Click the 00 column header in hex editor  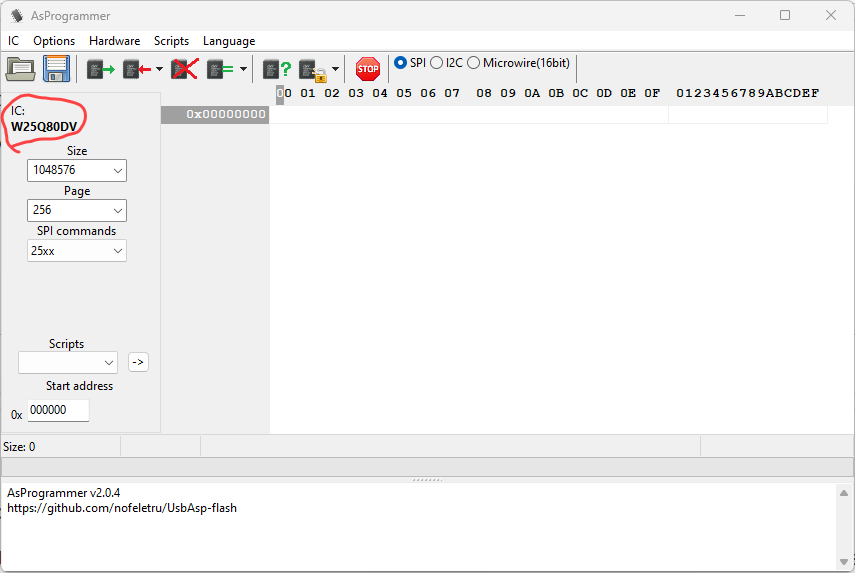tap(284, 93)
